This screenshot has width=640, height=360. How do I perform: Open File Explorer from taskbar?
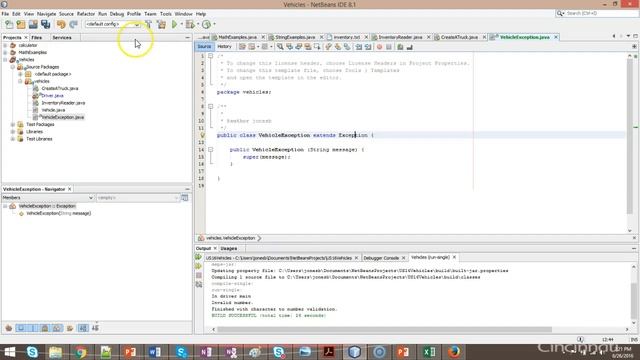[x=56, y=352]
